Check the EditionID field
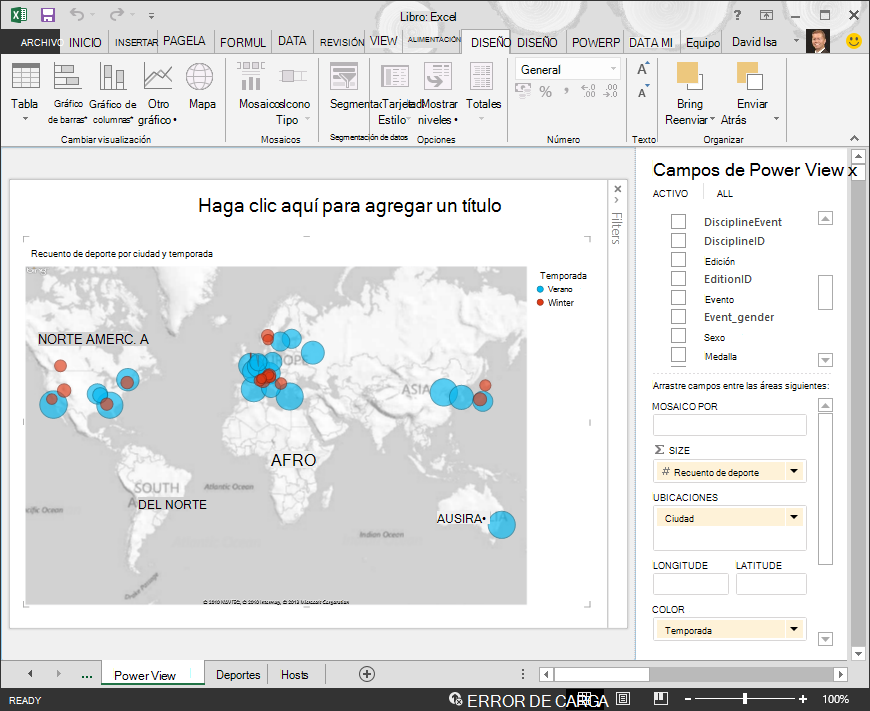Screen dimensions: 870x711 click(x=678, y=279)
